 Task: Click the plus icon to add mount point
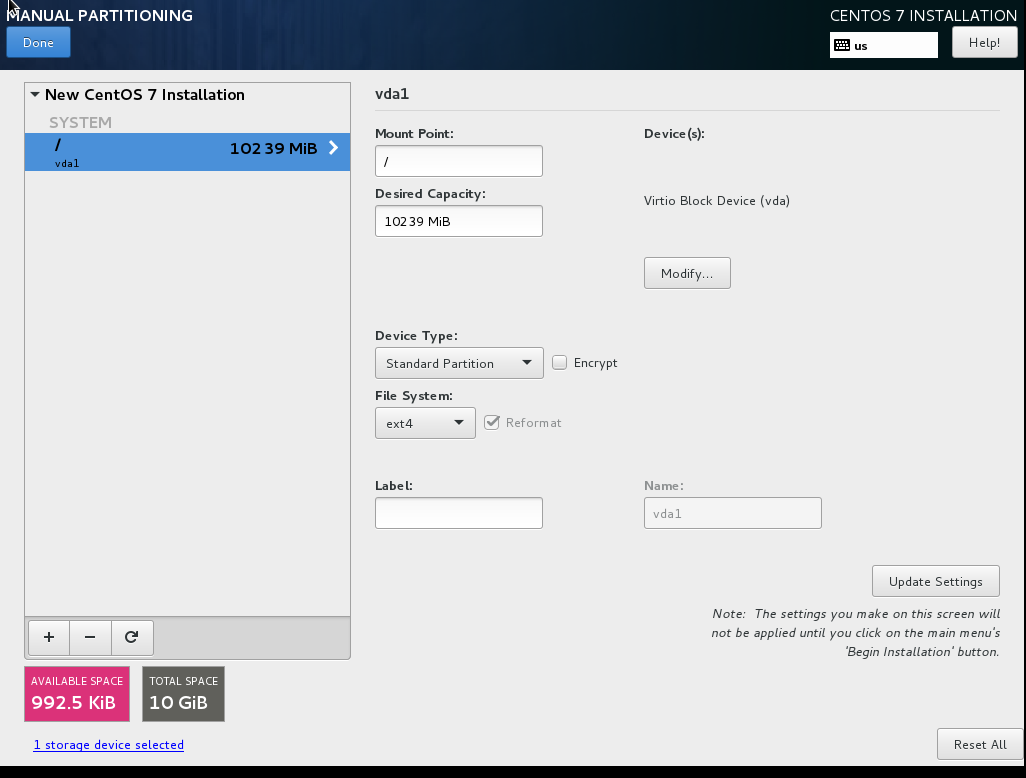49,637
